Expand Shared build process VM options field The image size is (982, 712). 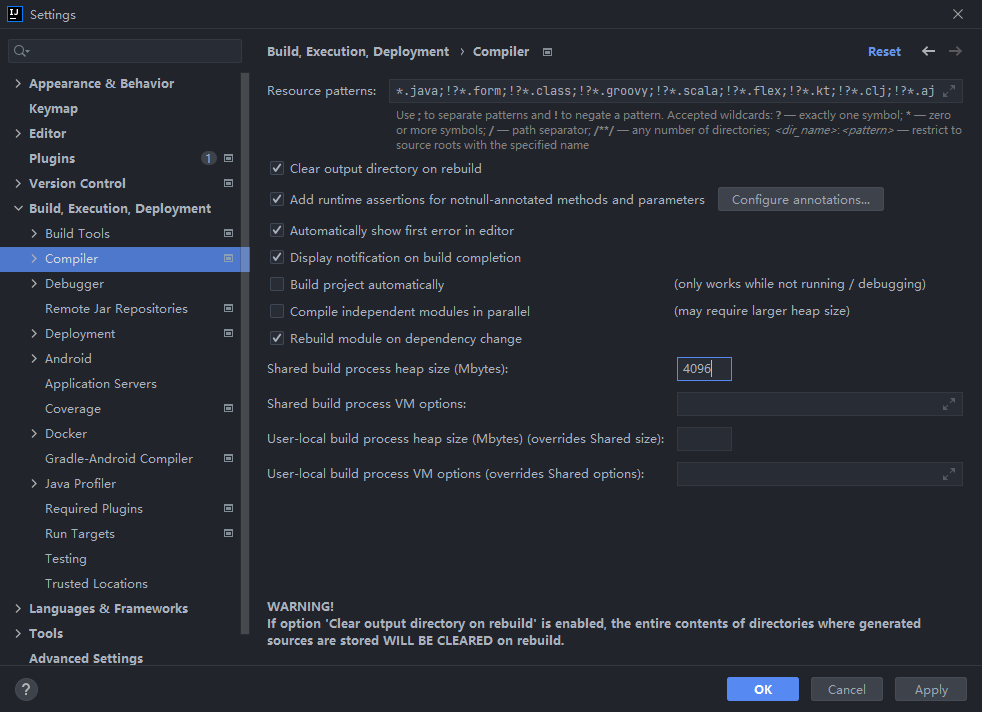pos(949,405)
